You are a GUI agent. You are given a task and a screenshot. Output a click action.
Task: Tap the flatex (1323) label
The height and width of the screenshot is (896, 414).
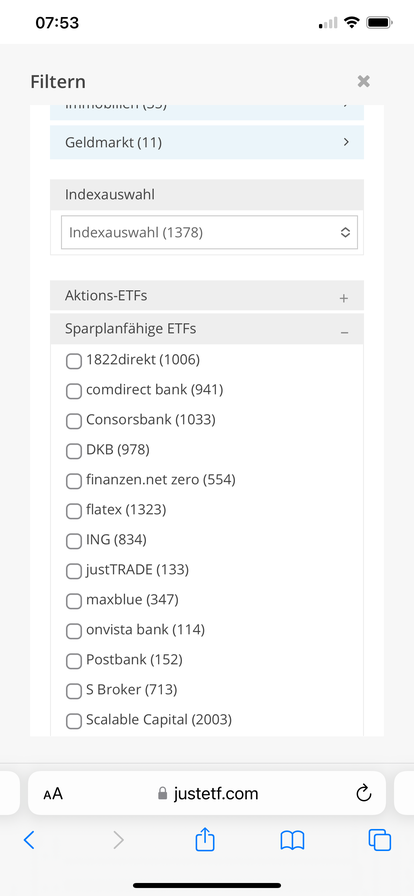coord(126,509)
